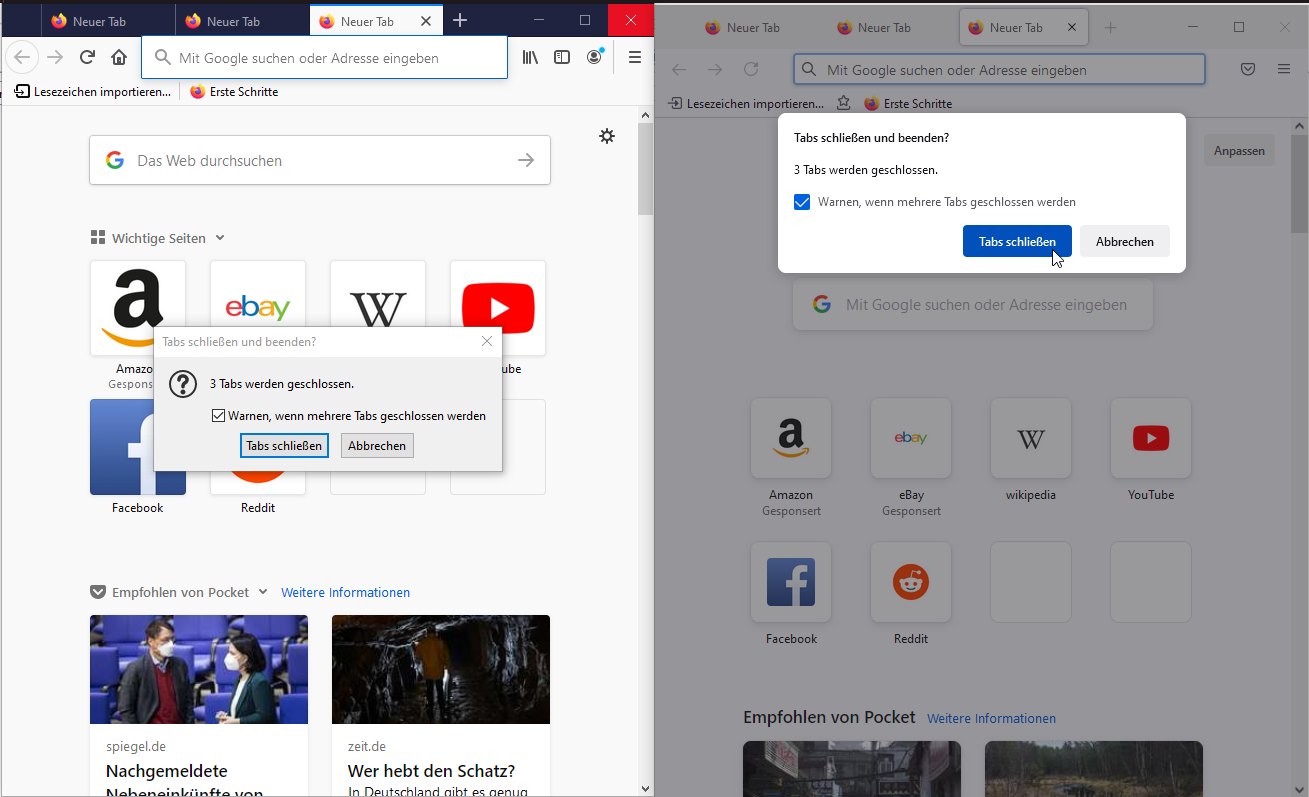Click the star bookmark icon beside 'Erste Schritte'
The height and width of the screenshot is (797, 1309).
(843, 103)
